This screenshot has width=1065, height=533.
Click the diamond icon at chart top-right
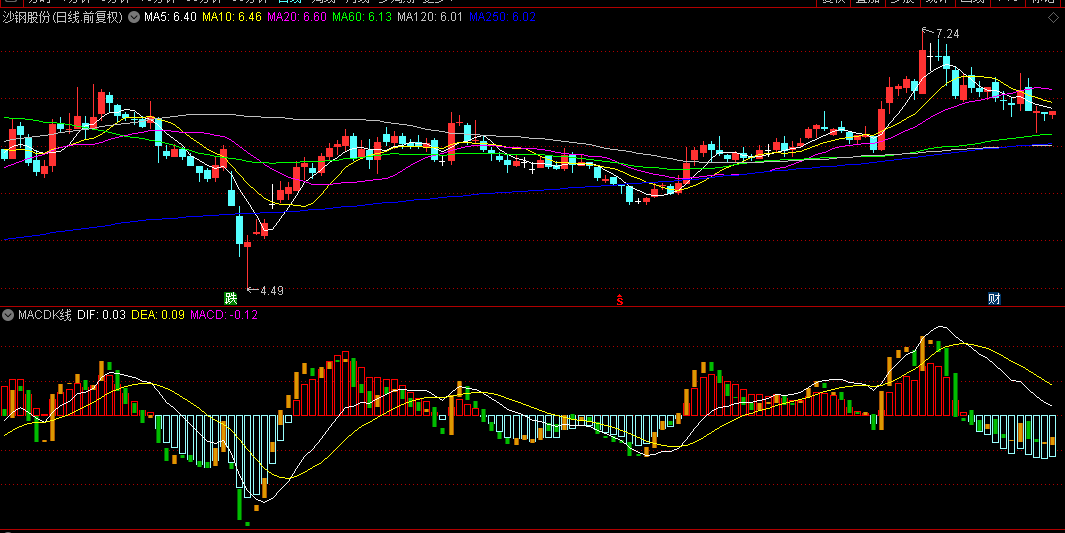(x=1053, y=18)
